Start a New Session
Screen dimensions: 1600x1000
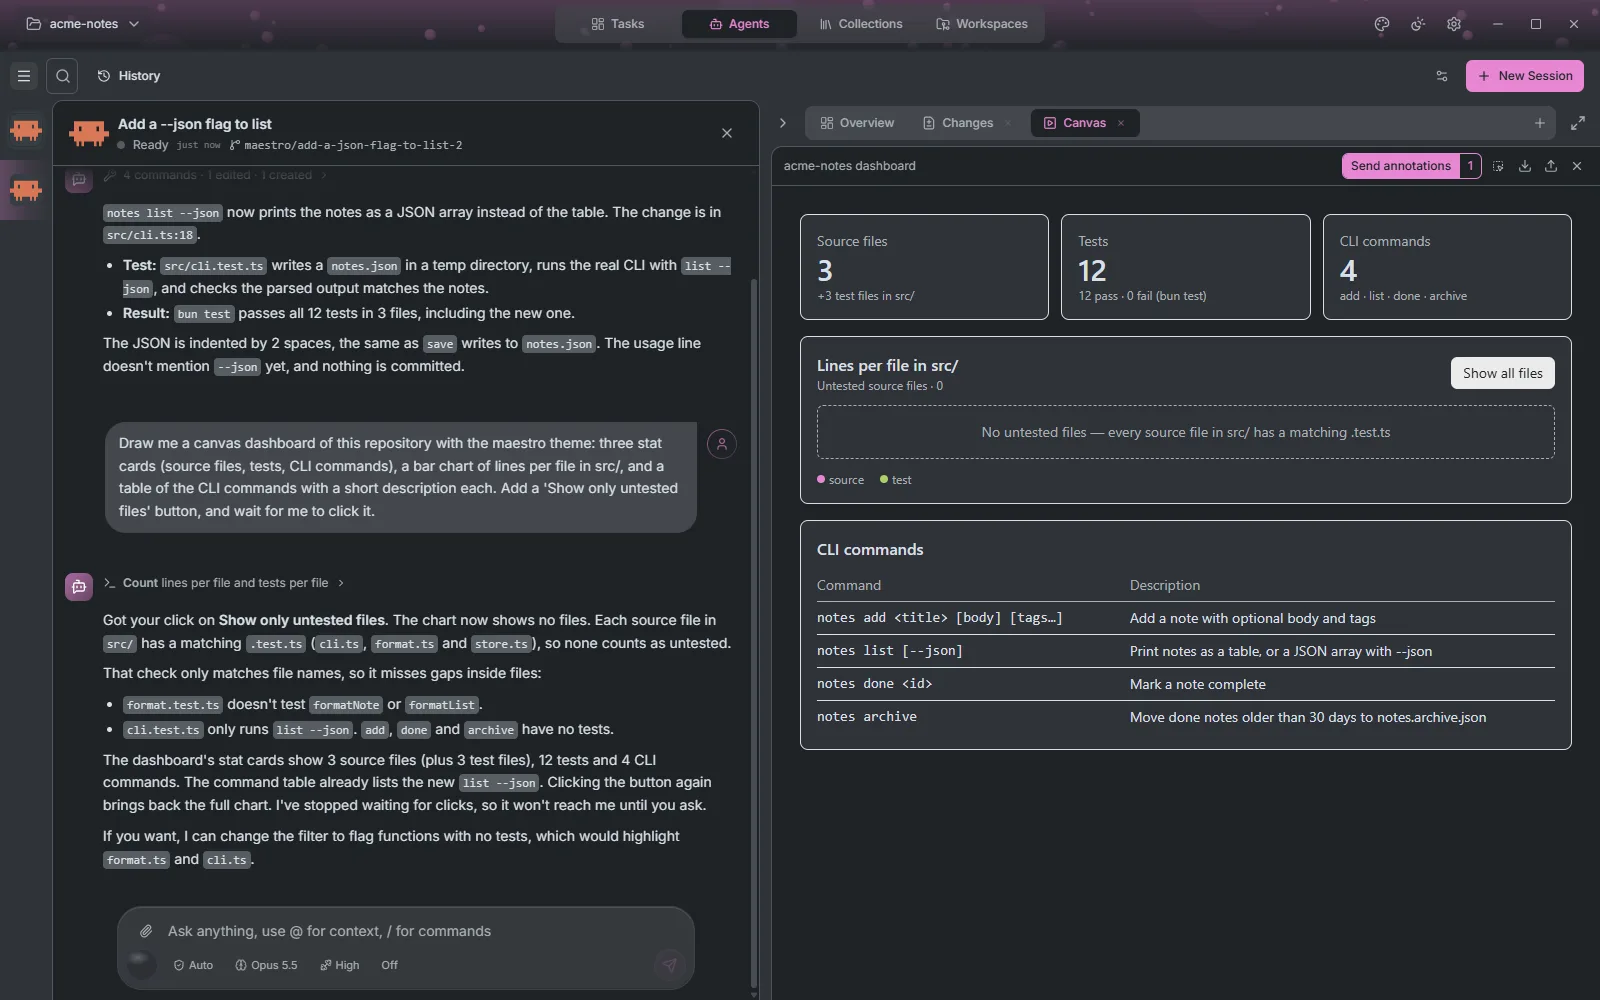coord(1525,76)
